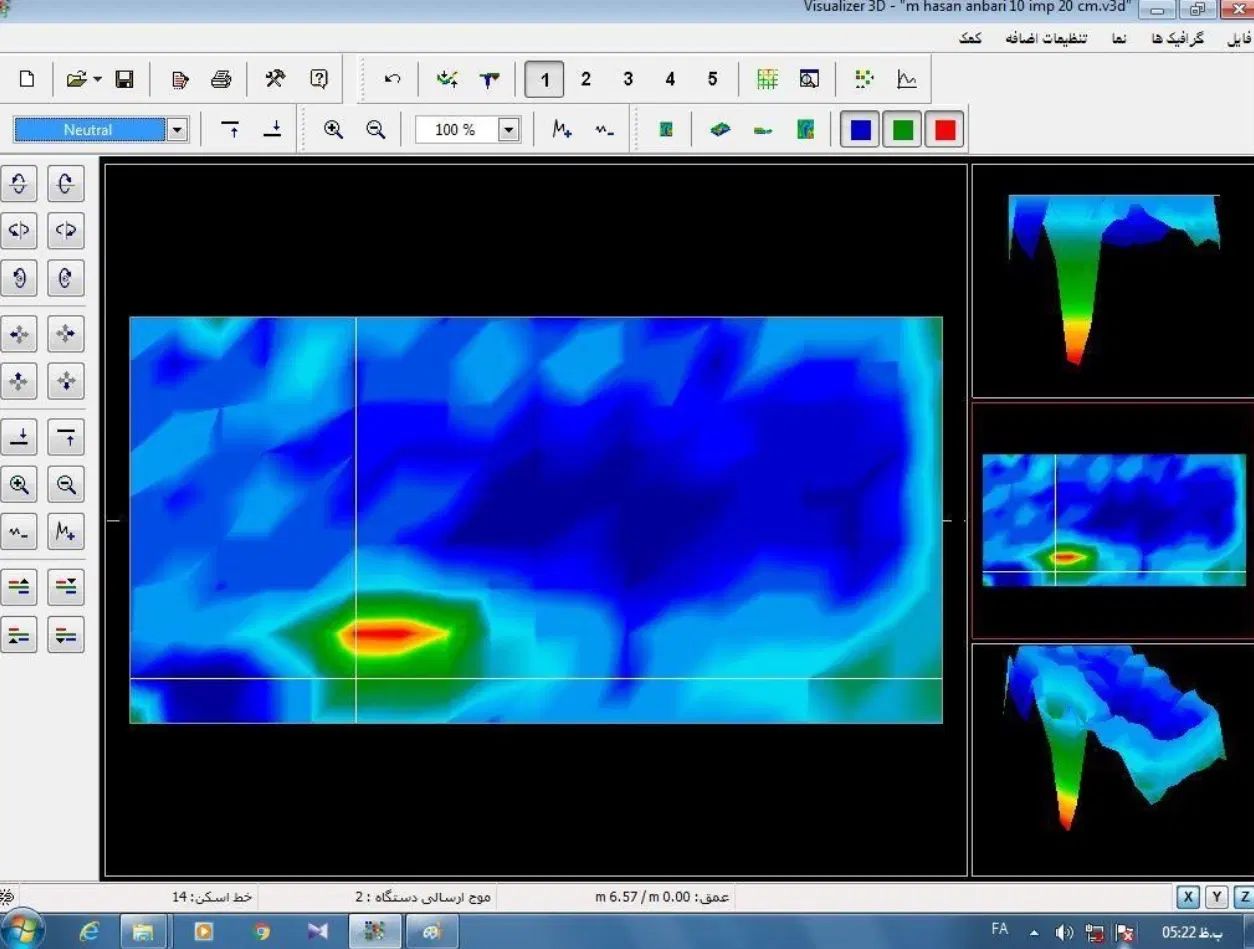Viewport: 1254px width, 949px height.
Task: Click the zoom in magnifier in the top toolbar
Action: point(333,130)
